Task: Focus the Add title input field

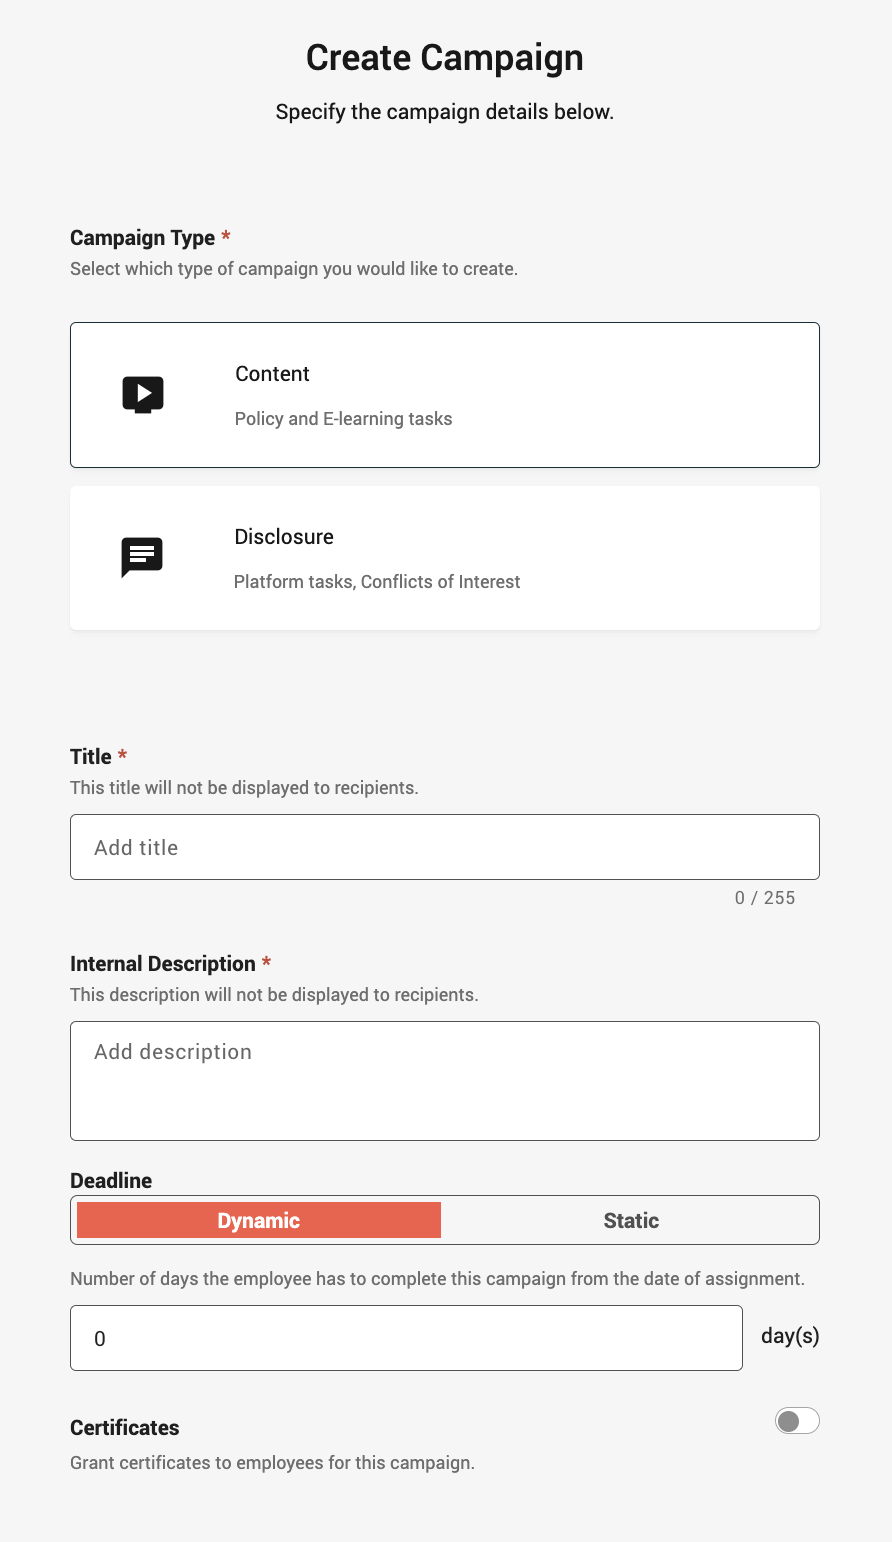Action: [445, 847]
